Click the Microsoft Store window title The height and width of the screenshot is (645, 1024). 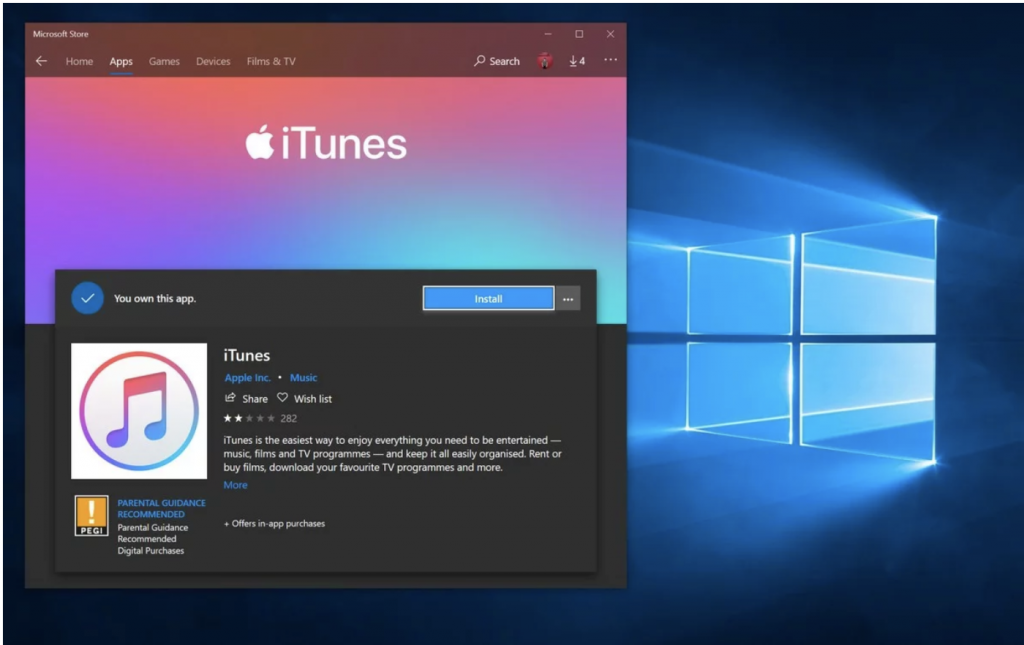[x=61, y=34]
